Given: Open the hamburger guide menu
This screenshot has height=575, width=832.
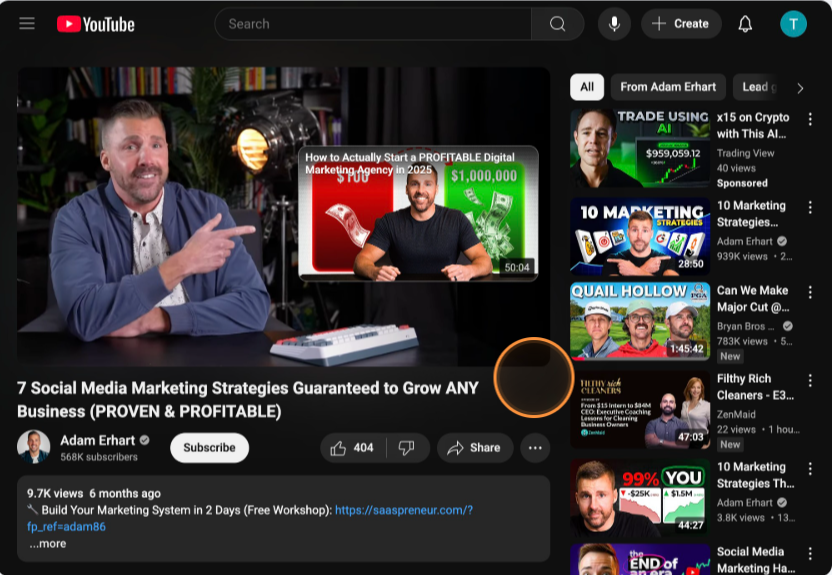Looking at the screenshot, I should pos(27,24).
